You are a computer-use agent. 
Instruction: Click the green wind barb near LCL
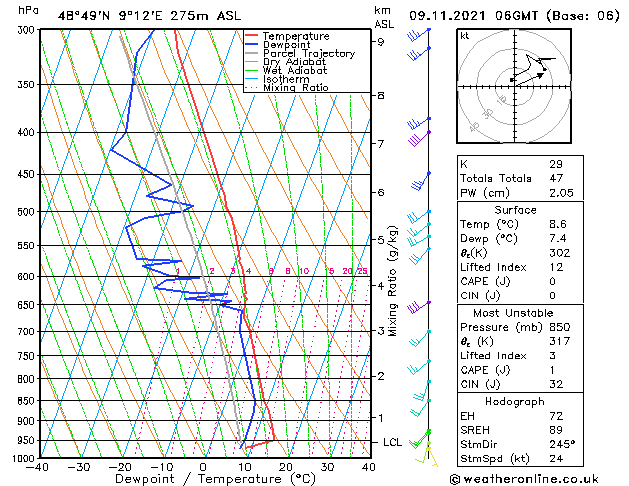[419, 439]
